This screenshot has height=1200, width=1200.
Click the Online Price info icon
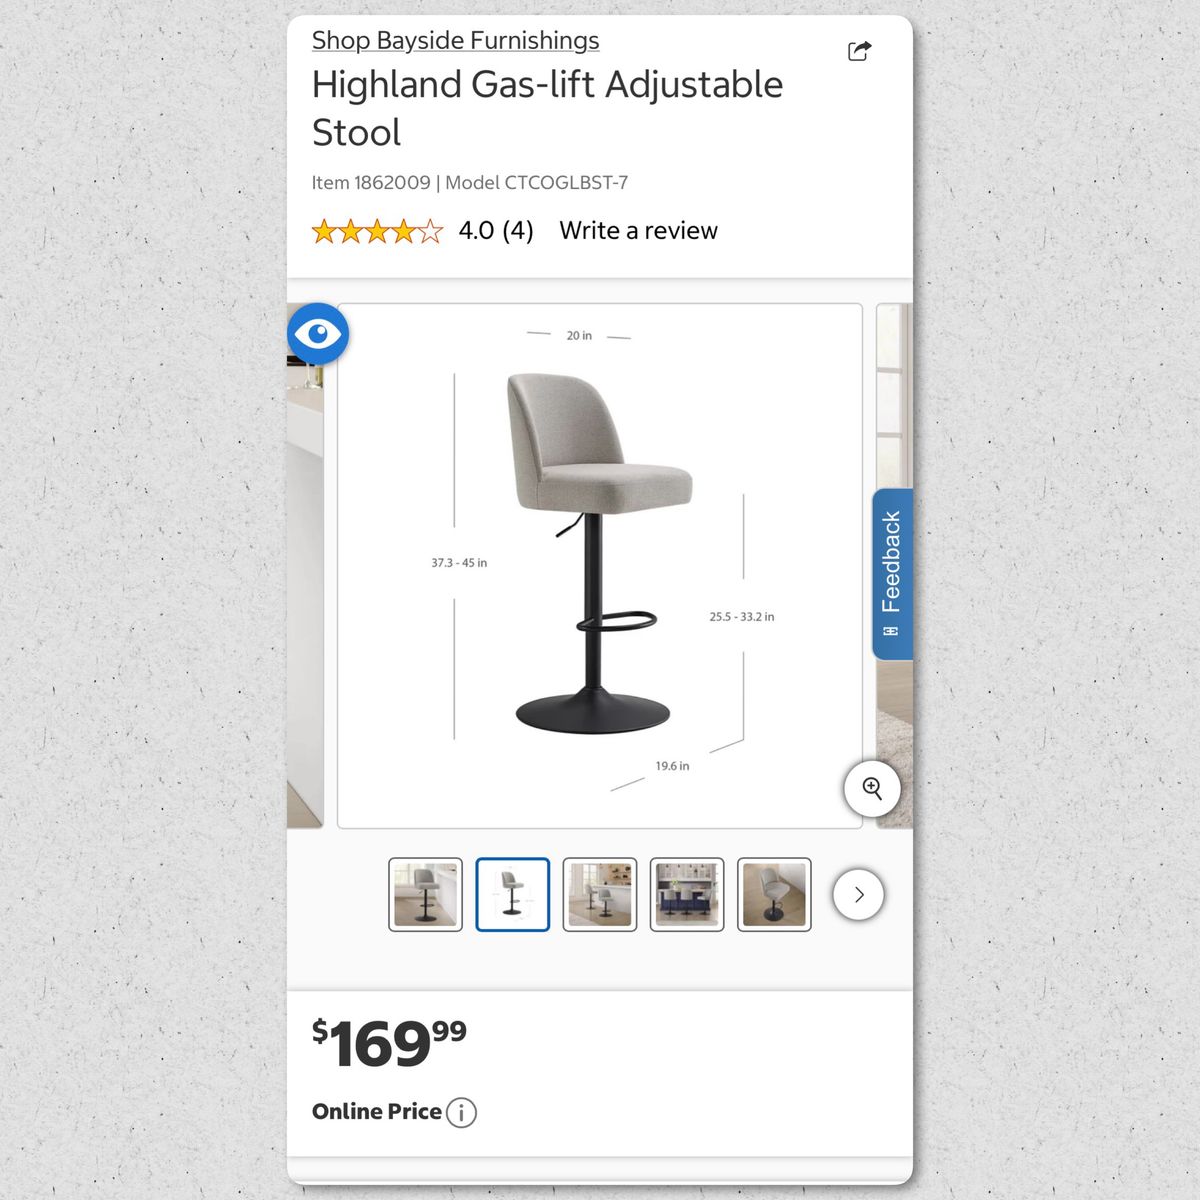pos(461,1112)
